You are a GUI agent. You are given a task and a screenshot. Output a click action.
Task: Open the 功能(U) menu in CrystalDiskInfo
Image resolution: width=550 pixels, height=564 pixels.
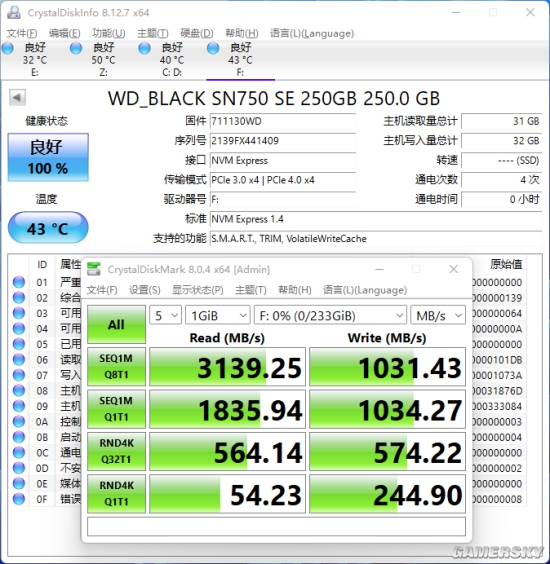point(109,33)
